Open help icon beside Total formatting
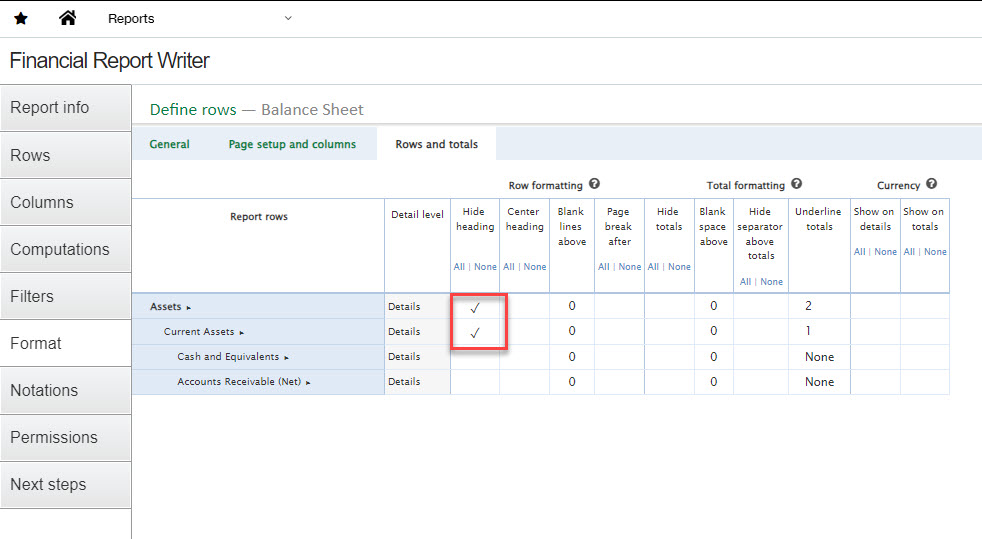982x539 pixels. pyautogui.click(x=796, y=184)
